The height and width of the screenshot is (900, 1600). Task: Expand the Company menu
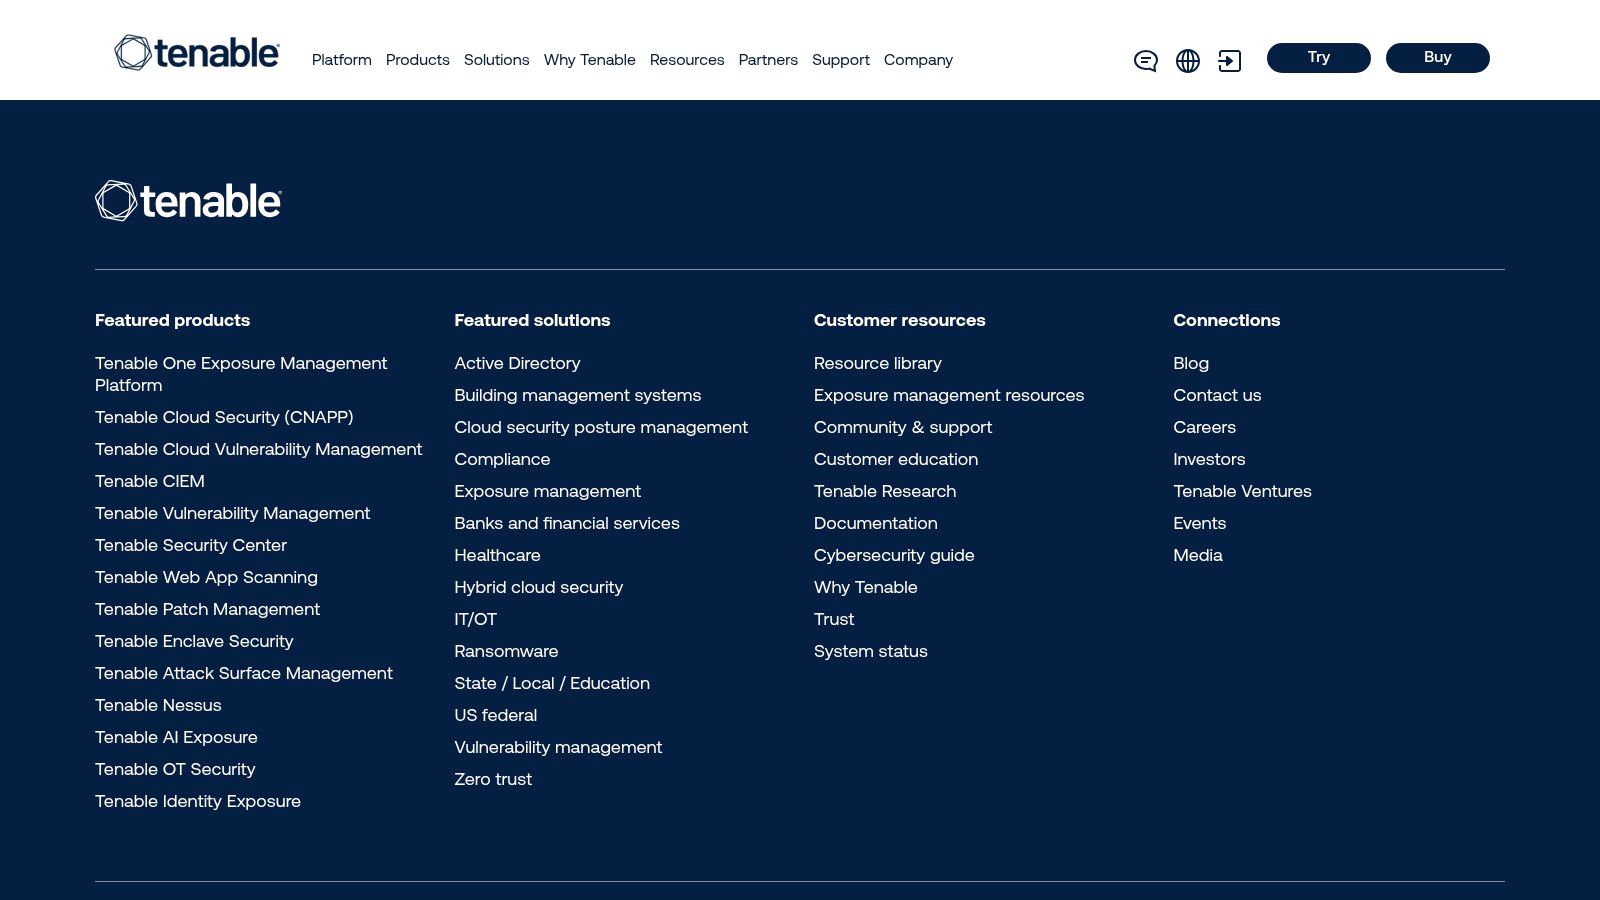pos(917,60)
